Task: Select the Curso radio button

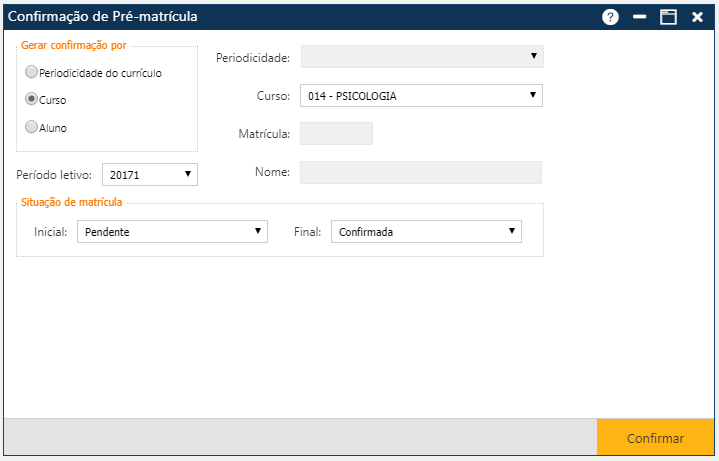Action: pyautogui.click(x=32, y=100)
